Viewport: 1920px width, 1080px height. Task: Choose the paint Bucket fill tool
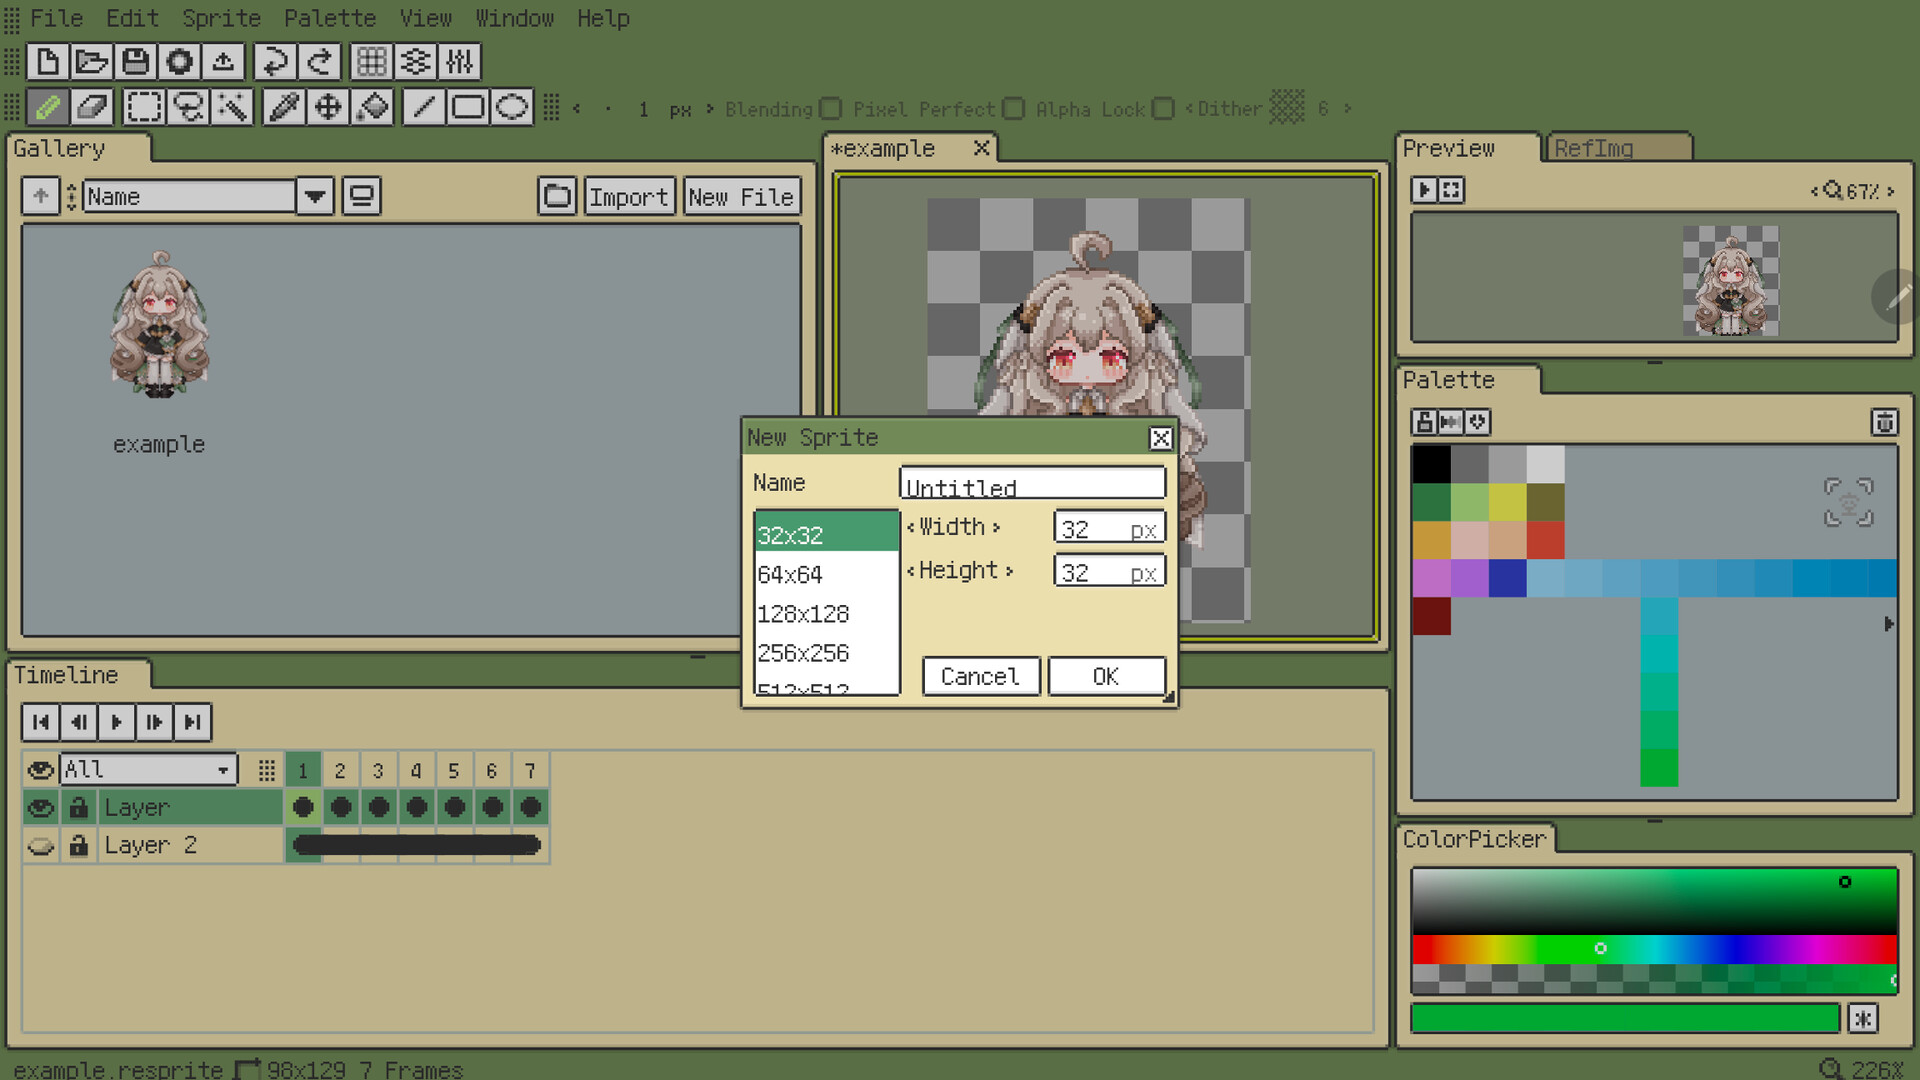coord(373,106)
